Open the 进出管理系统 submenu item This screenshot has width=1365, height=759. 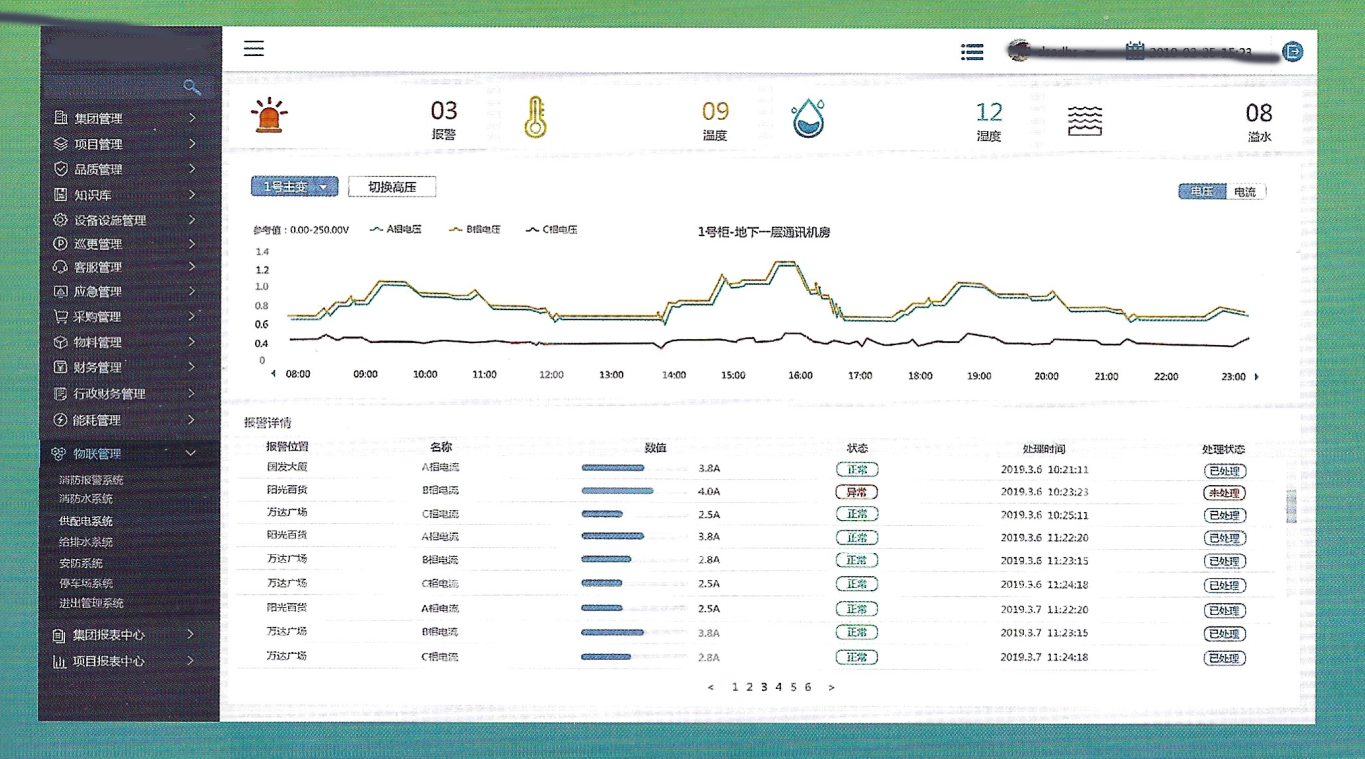point(91,603)
